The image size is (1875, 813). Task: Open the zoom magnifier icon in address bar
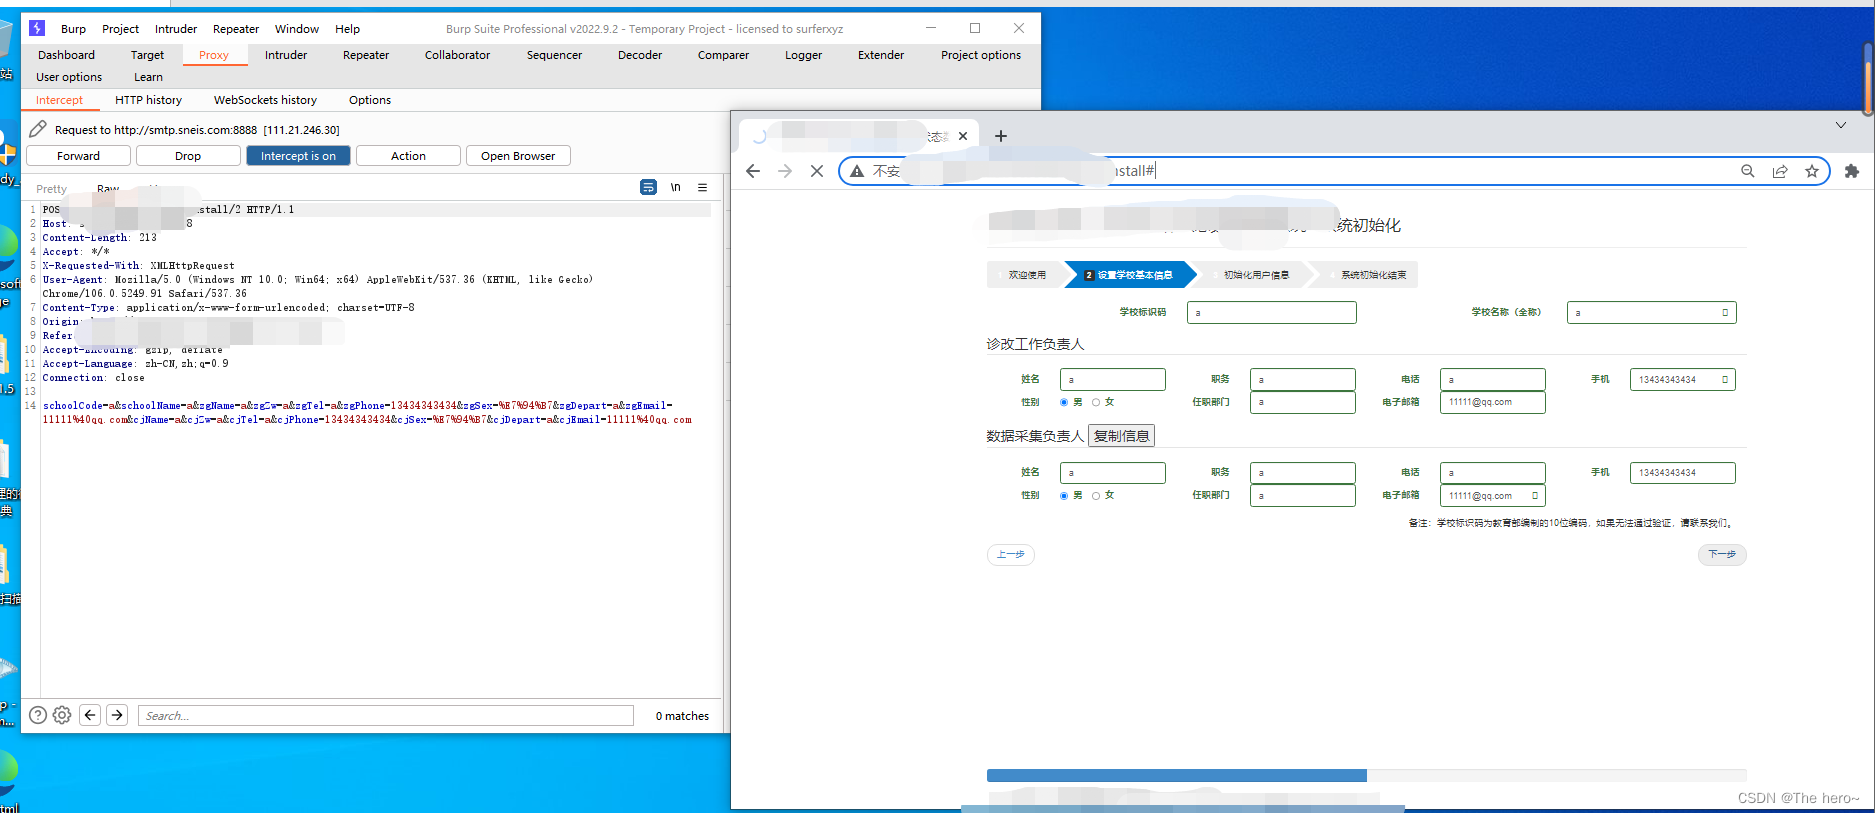1748,171
